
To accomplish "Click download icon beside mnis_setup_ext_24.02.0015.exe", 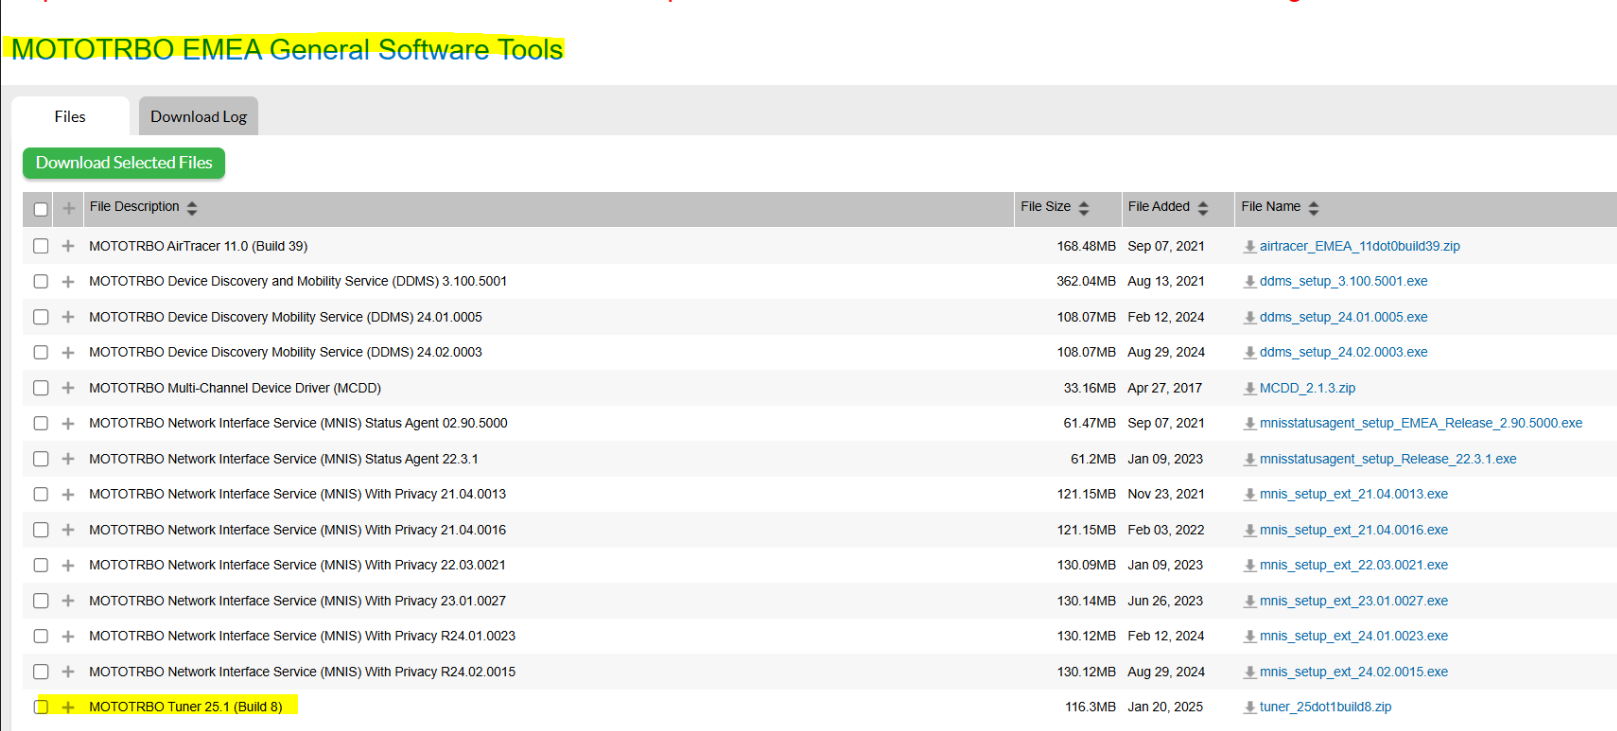I will pyautogui.click(x=1250, y=673).
